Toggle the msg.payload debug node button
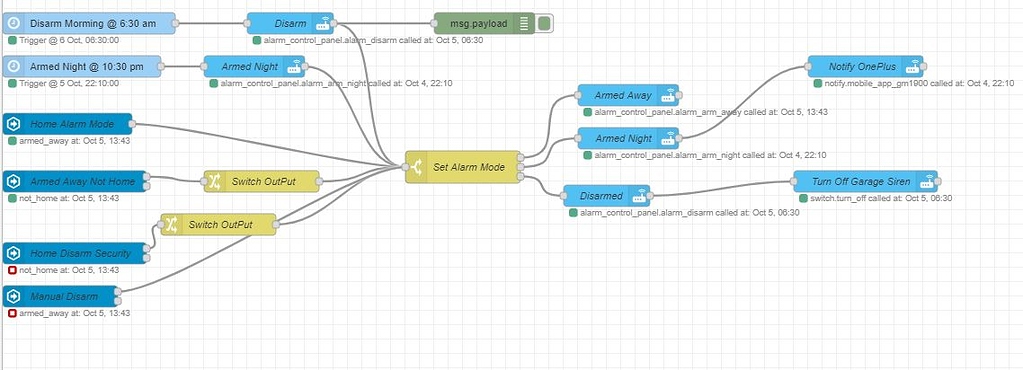The width and height of the screenshot is (1023, 370). coord(545,23)
